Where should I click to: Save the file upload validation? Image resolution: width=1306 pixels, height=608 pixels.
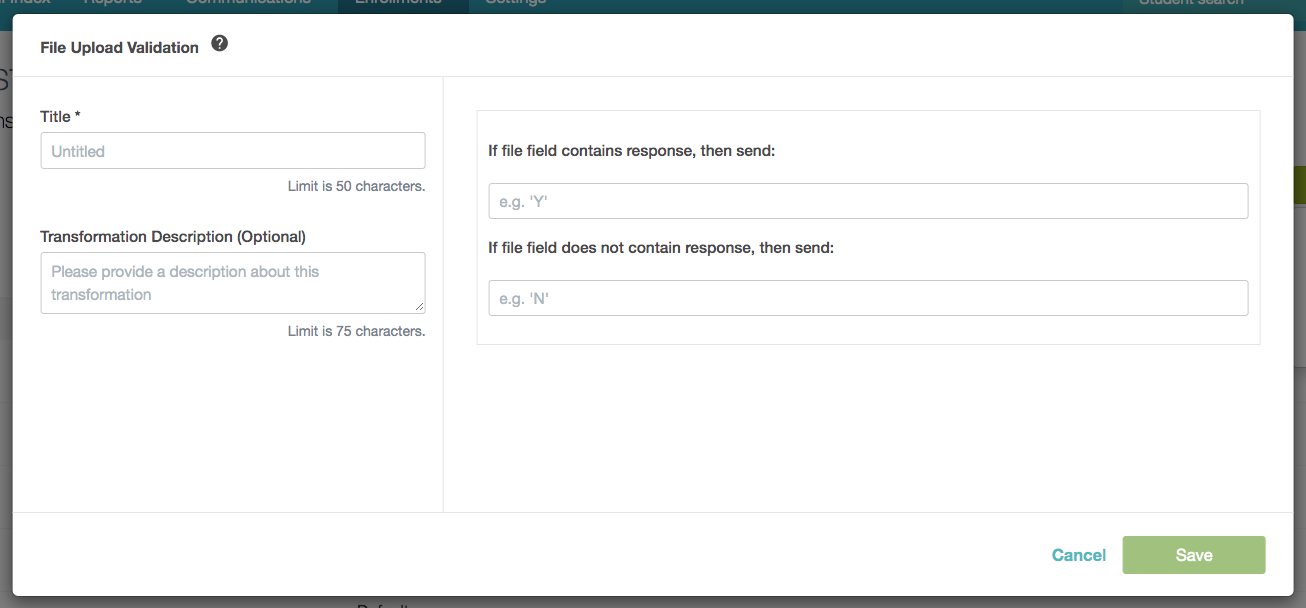pos(1194,555)
